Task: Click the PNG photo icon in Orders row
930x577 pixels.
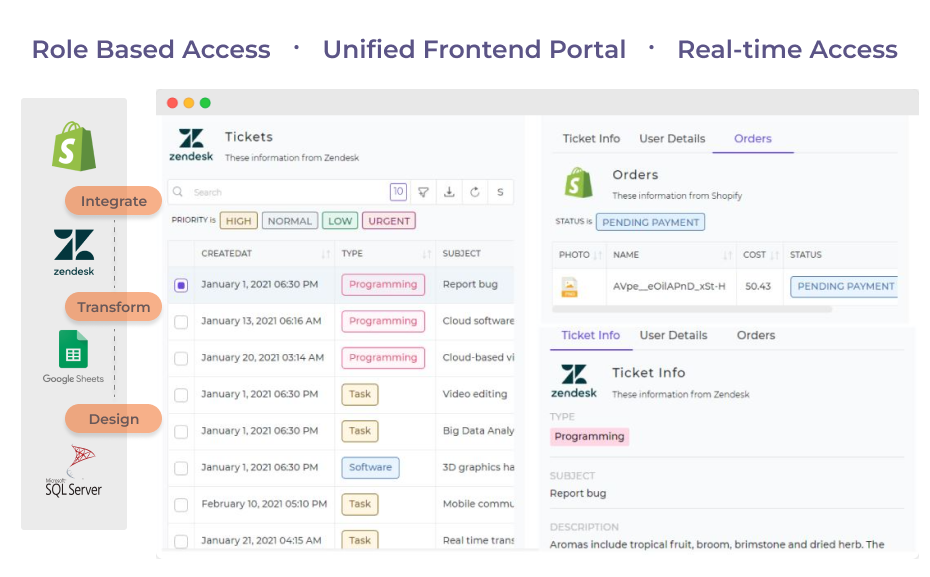Action: point(569,287)
